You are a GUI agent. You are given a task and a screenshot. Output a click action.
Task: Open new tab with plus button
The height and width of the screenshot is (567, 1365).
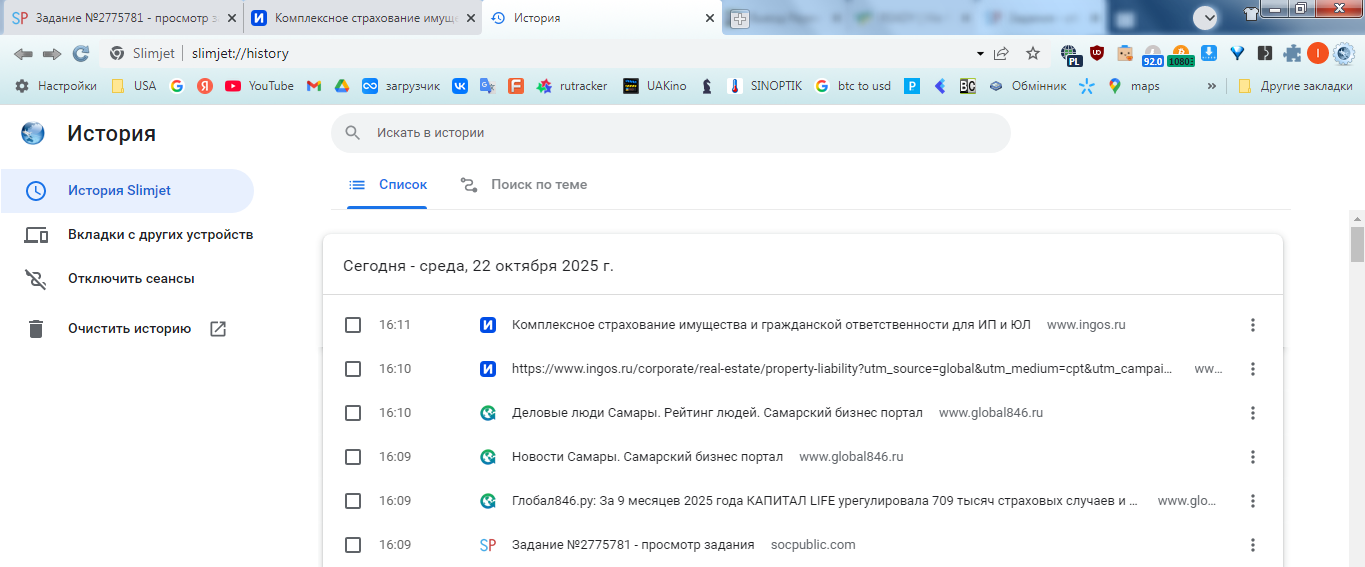(x=739, y=18)
